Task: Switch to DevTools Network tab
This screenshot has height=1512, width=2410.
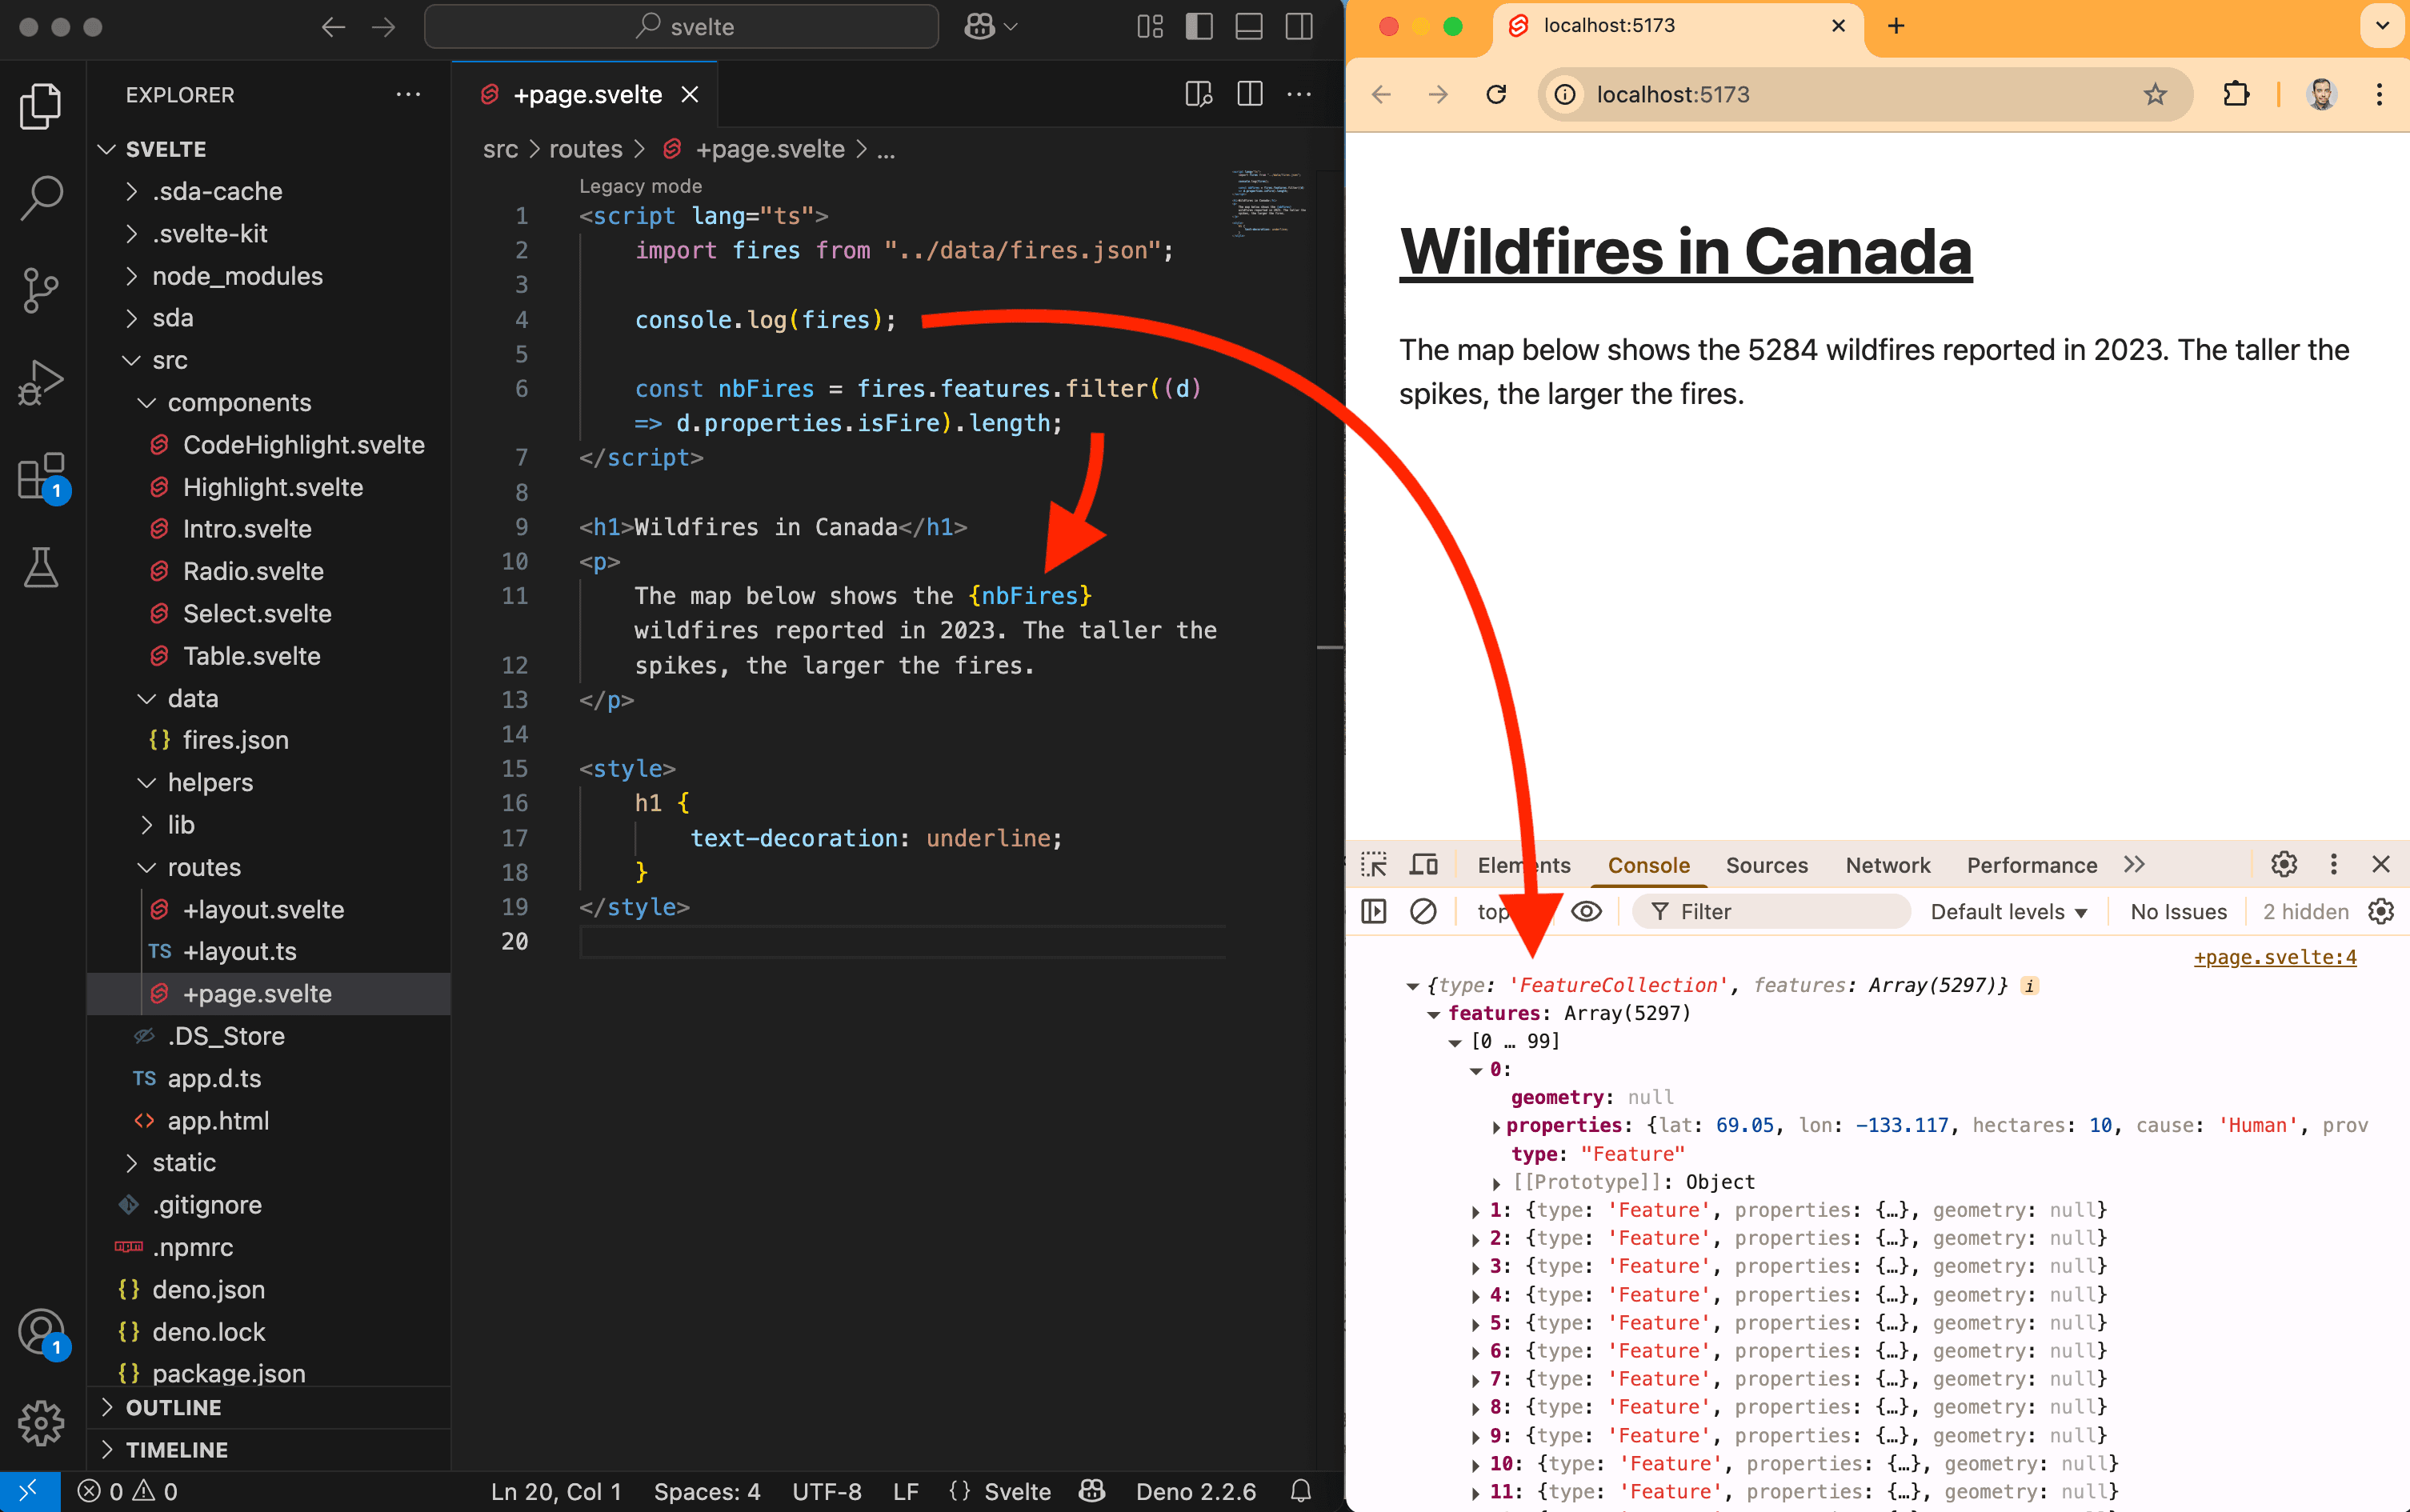Action: 1887,865
